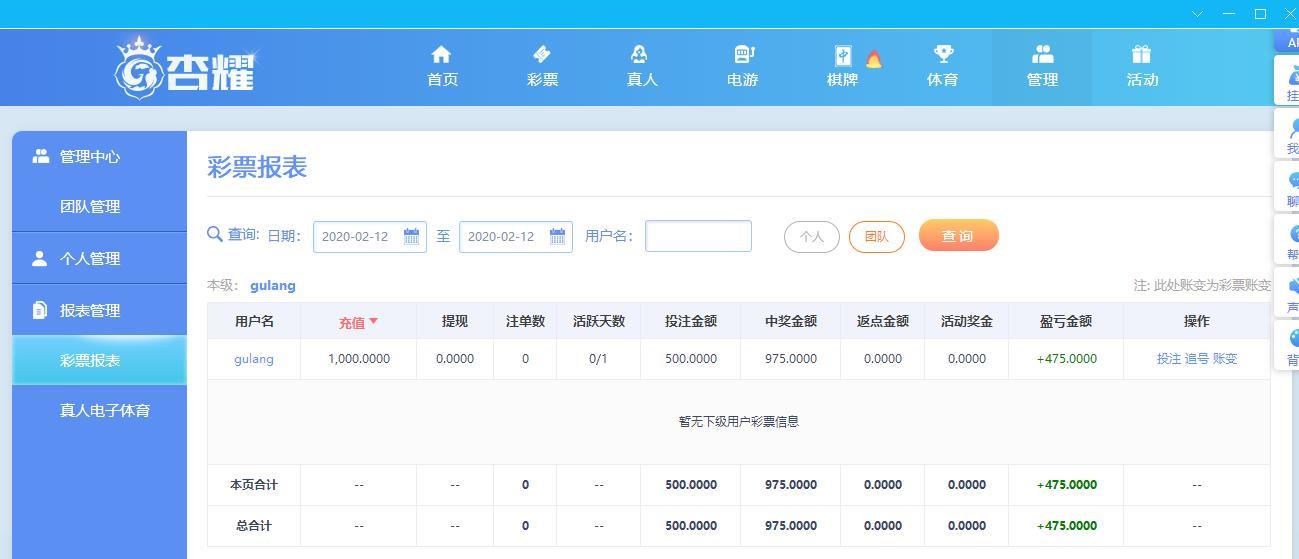Click the 账变 link in gulang row
The image size is (1299, 559).
point(1225,358)
